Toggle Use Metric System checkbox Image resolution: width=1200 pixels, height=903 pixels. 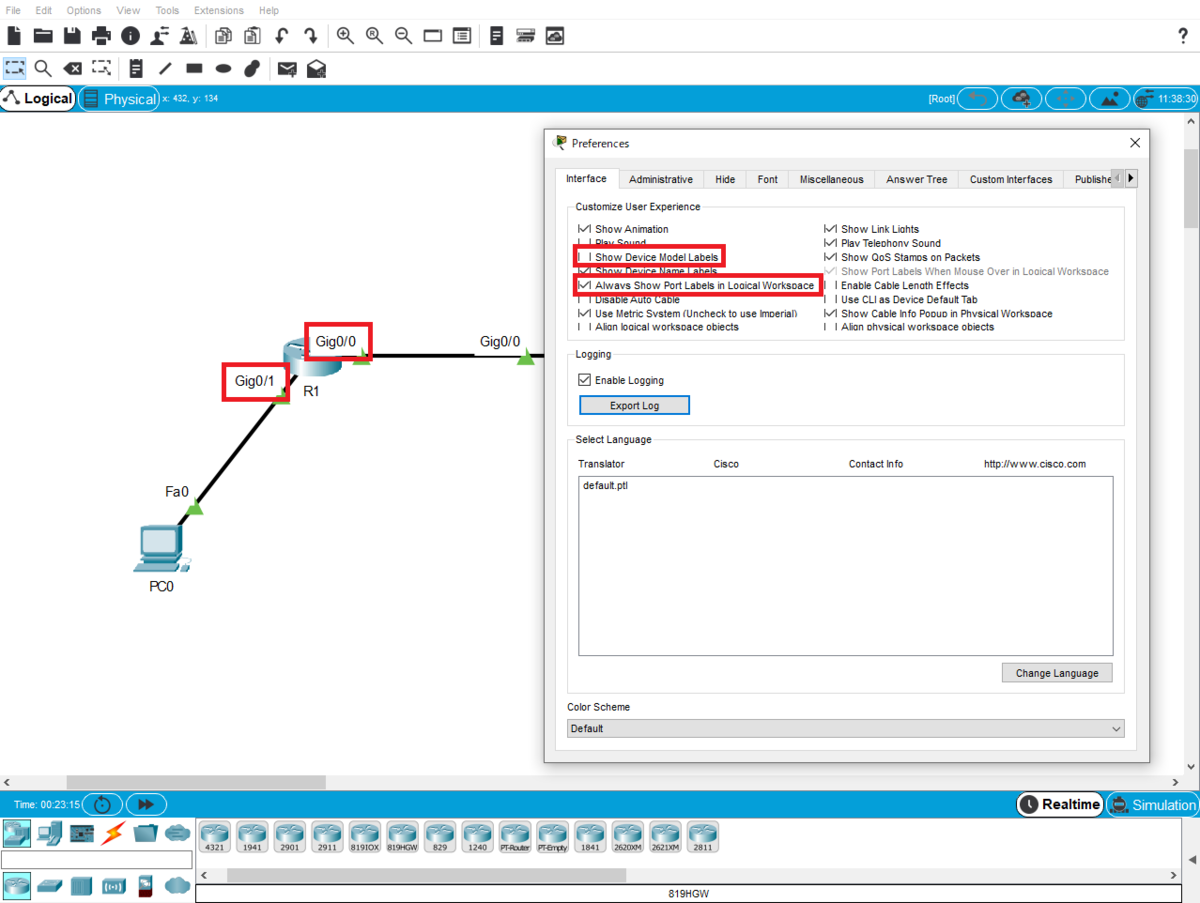[585, 313]
